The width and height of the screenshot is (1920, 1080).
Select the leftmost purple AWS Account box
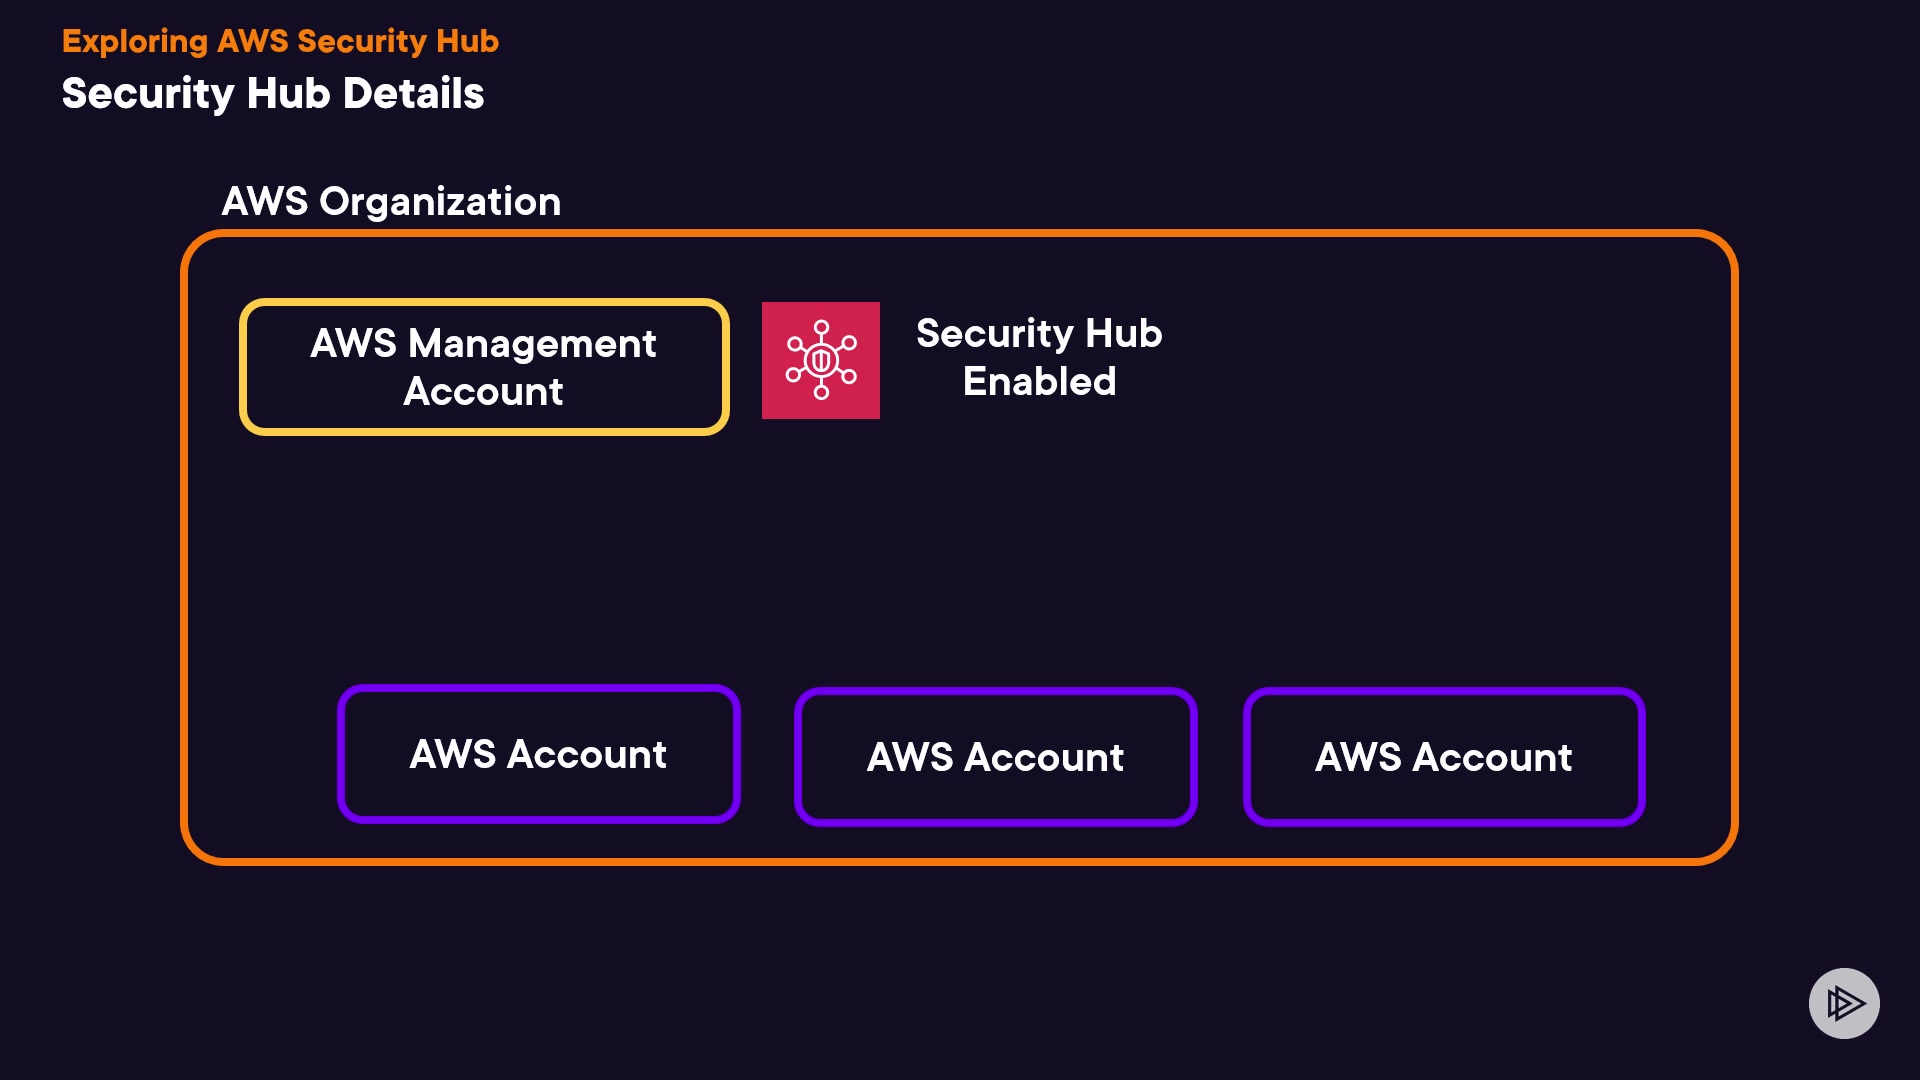[538, 754]
